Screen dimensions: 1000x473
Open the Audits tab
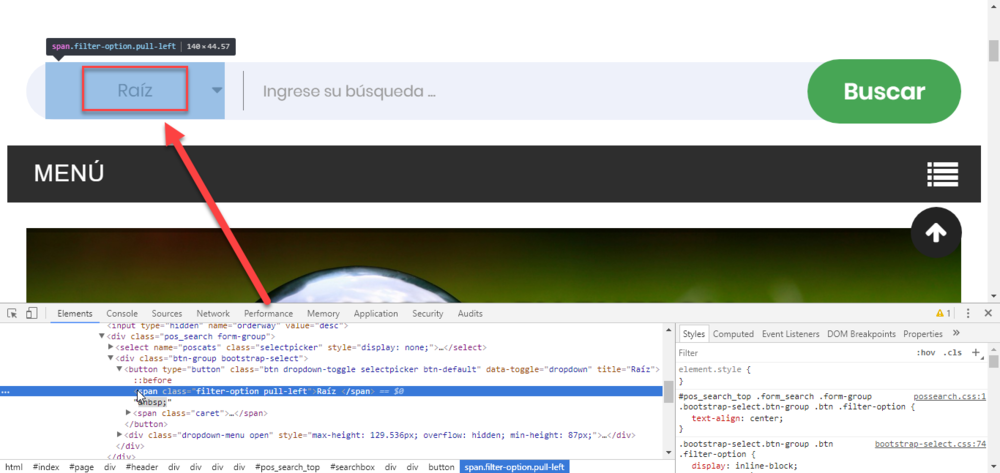click(470, 314)
